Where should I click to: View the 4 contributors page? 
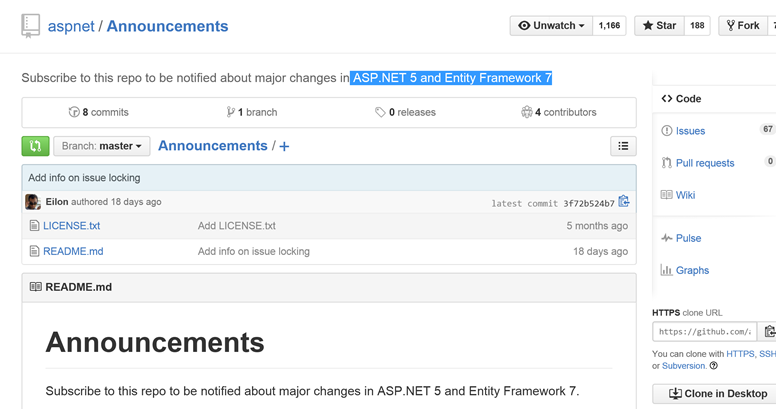pyautogui.click(x=559, y=112)
